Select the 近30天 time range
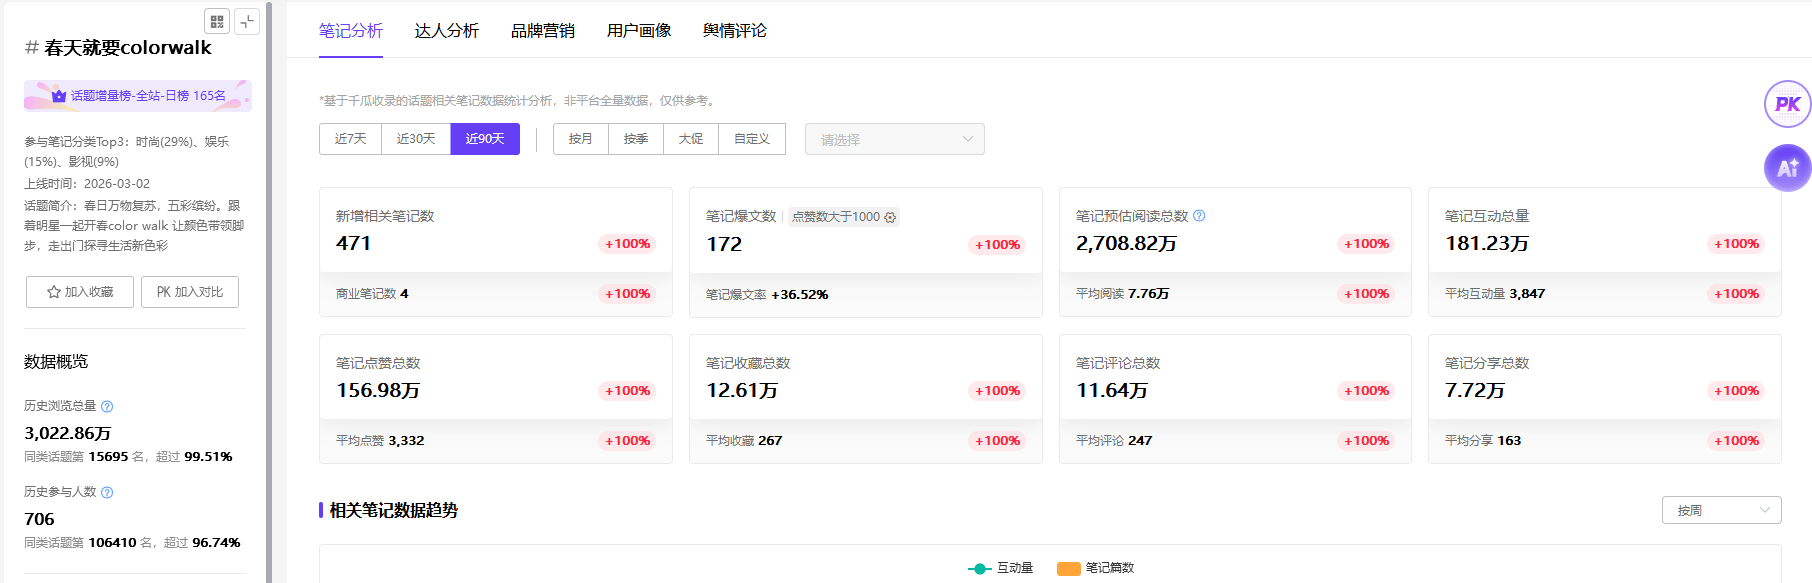This screenshot has height=583, width=1812. 416,139
